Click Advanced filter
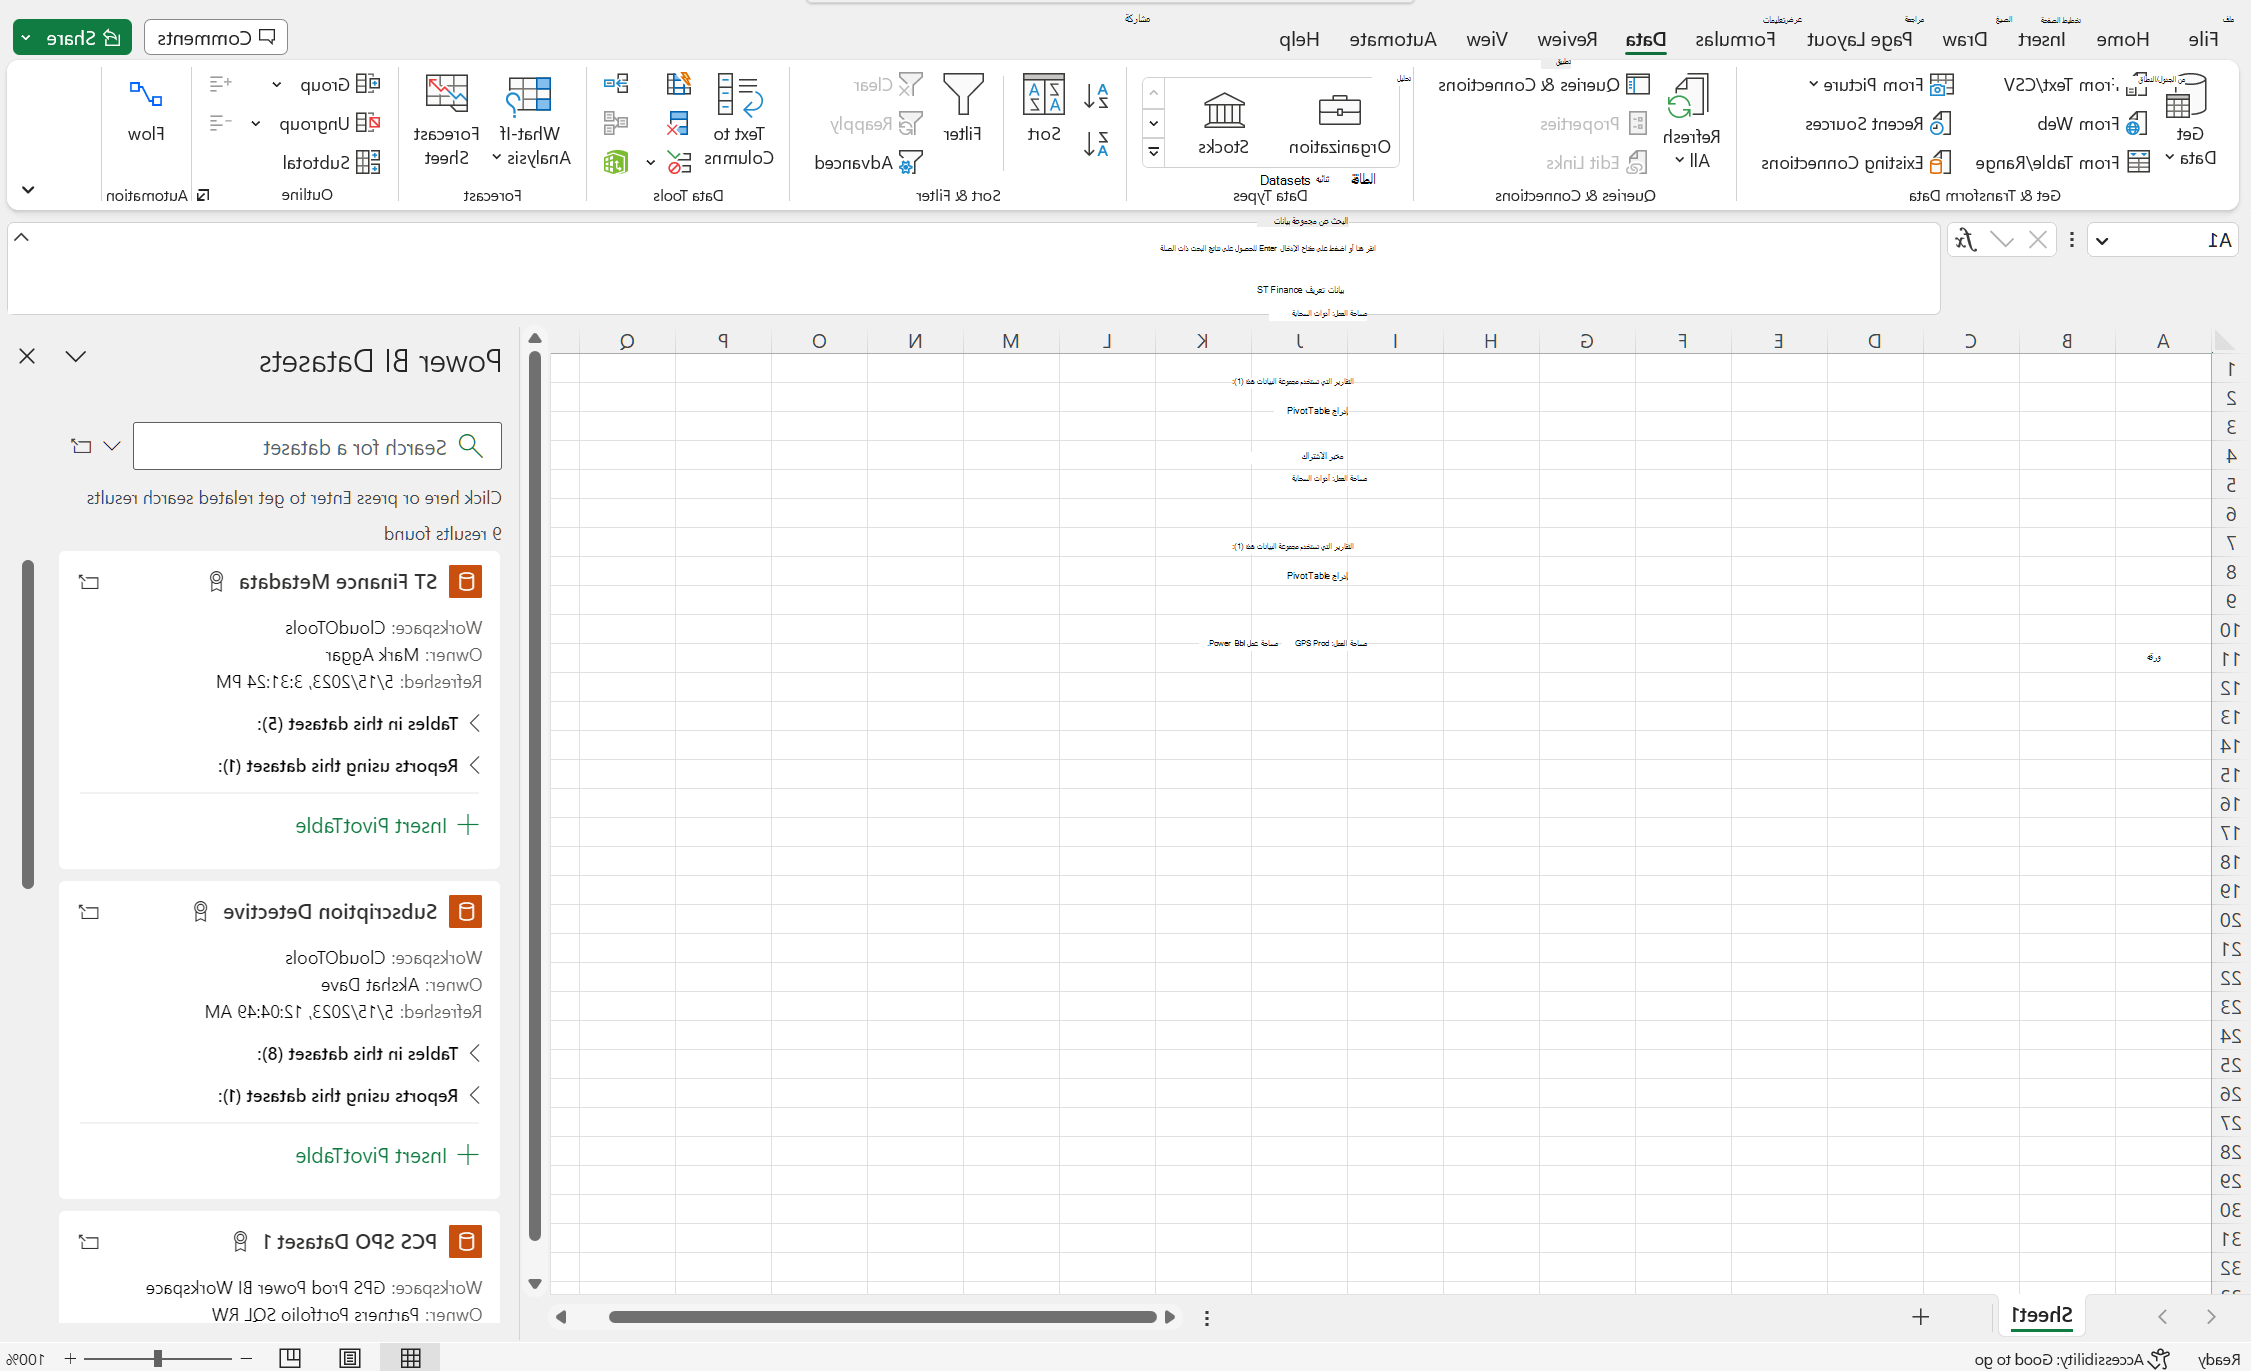Image resolution: width=2251 pixels, height=1371 pixels. tap(868, 163)
